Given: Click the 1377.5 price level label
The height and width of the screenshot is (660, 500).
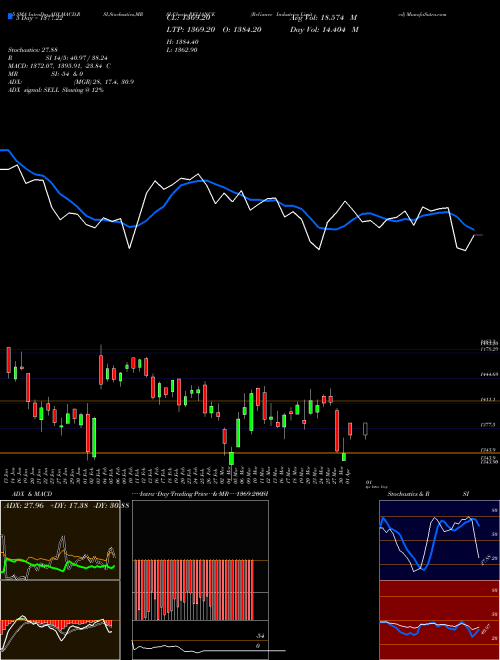Looking at the screenshot, I should 487,425.
